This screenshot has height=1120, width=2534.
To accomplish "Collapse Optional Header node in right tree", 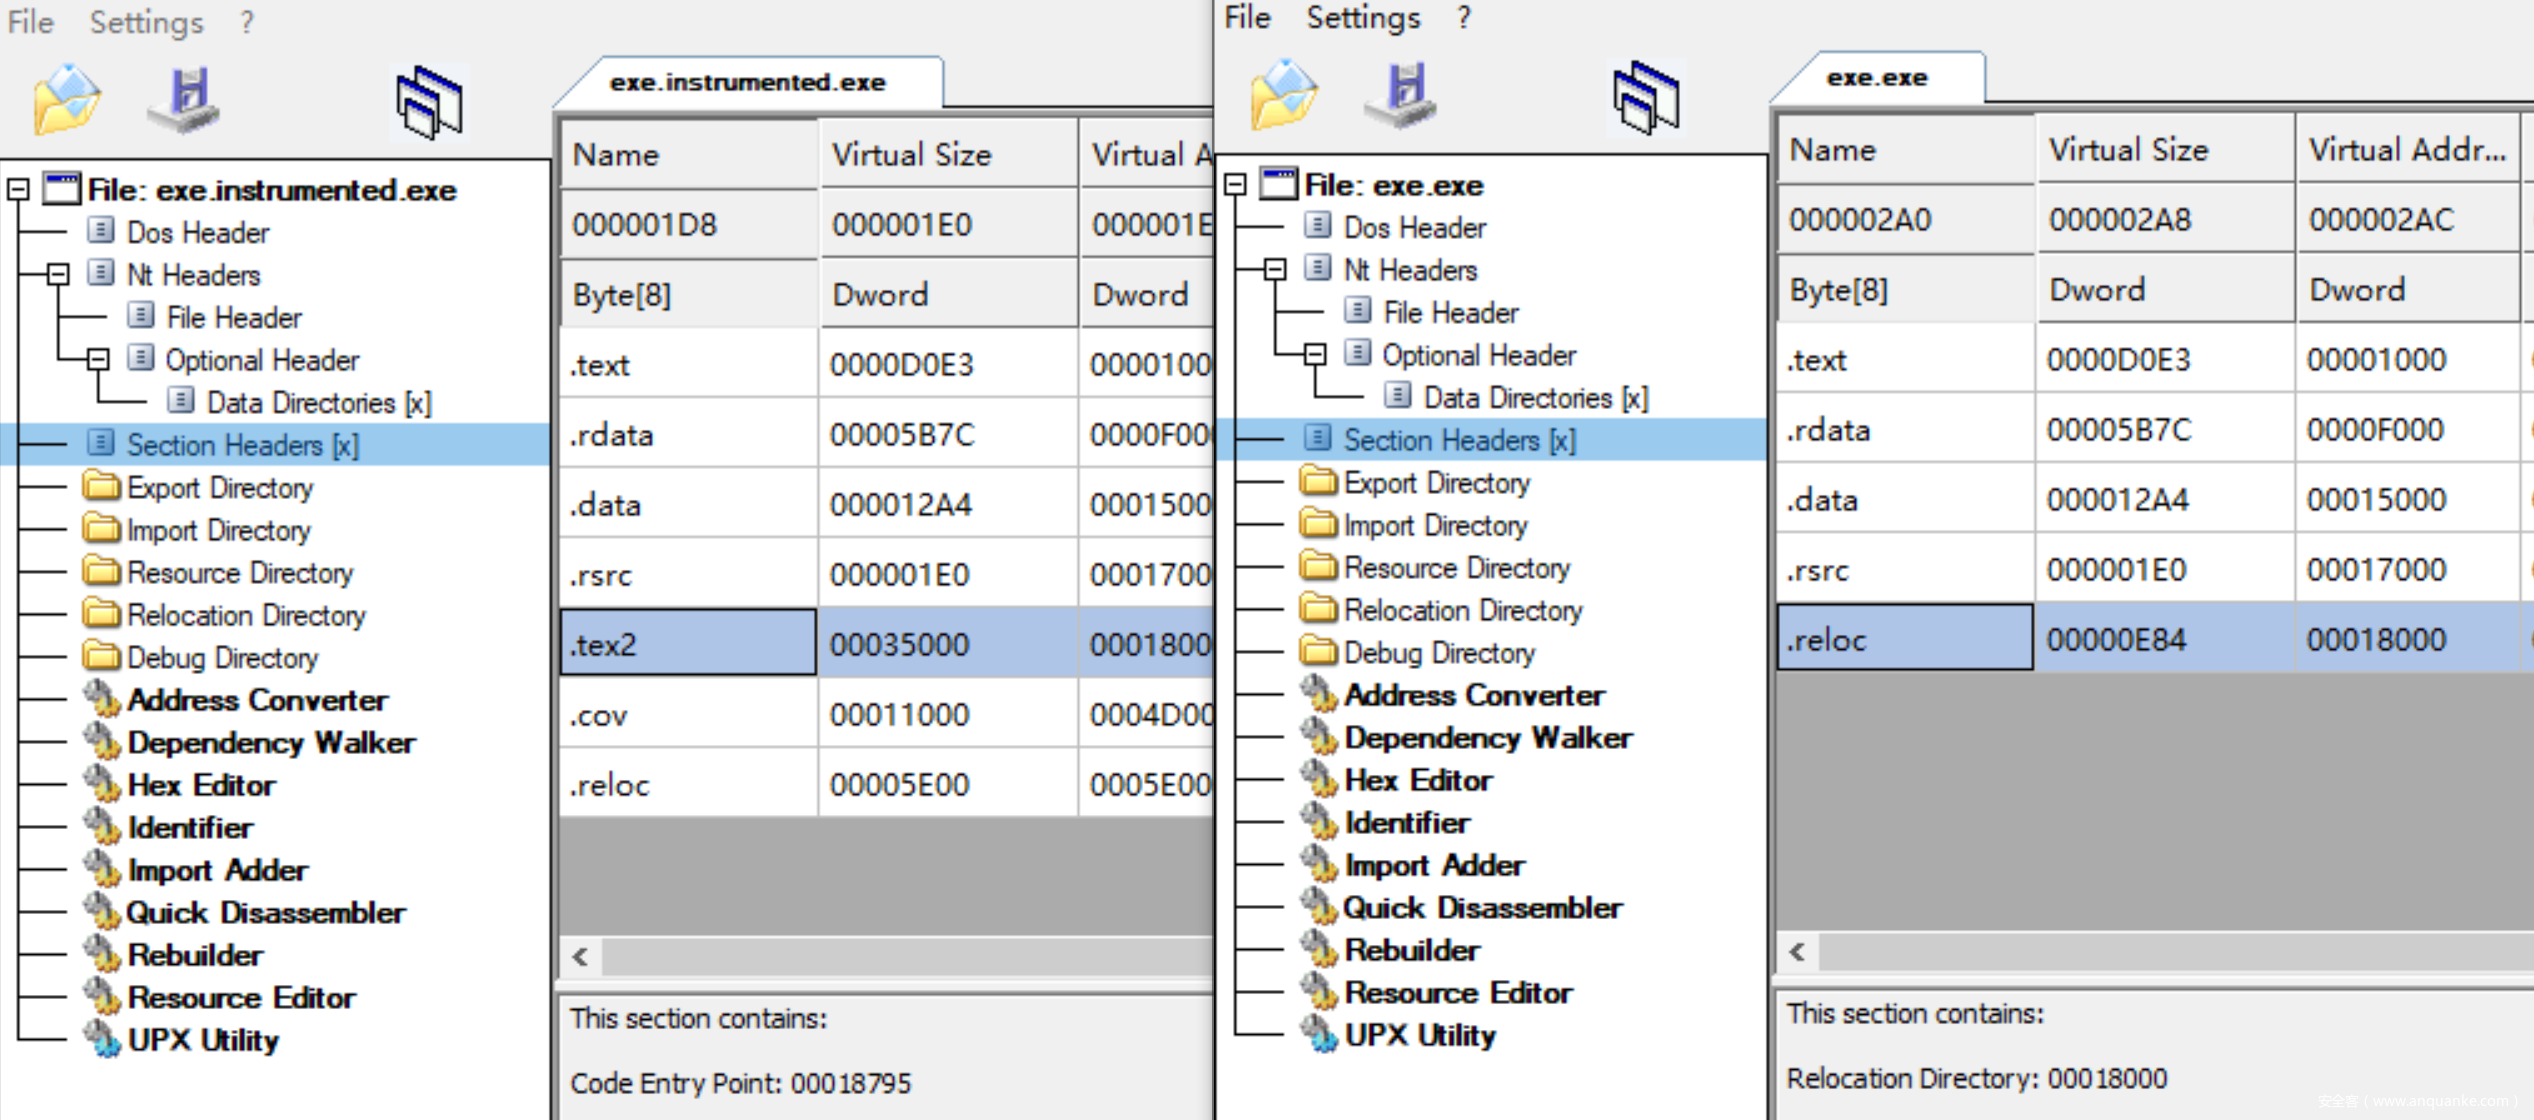I will [x=1315, y=354].
